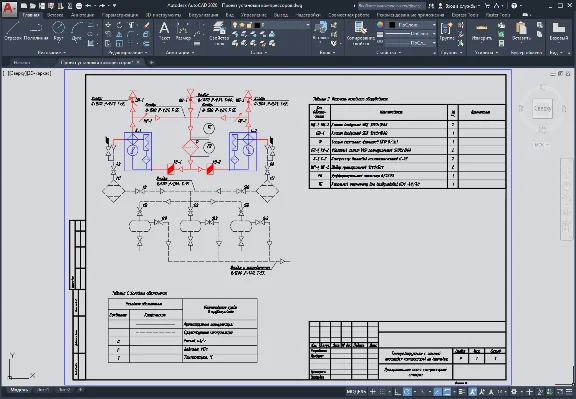Click the Модель layout tab
This screenshot has height=399, width=576.
19,390
